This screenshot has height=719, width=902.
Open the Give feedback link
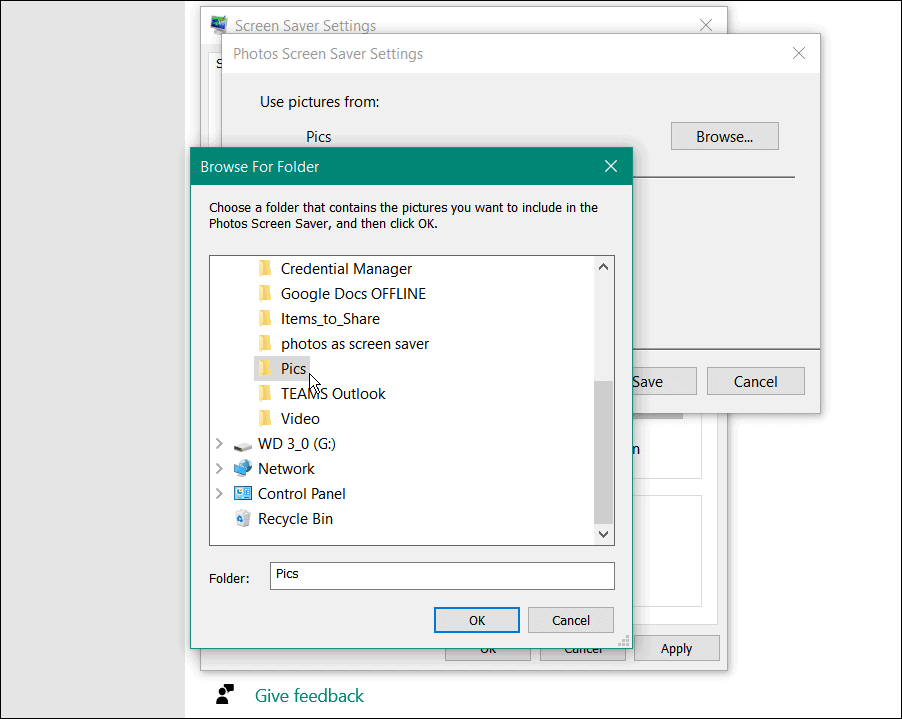309,695
